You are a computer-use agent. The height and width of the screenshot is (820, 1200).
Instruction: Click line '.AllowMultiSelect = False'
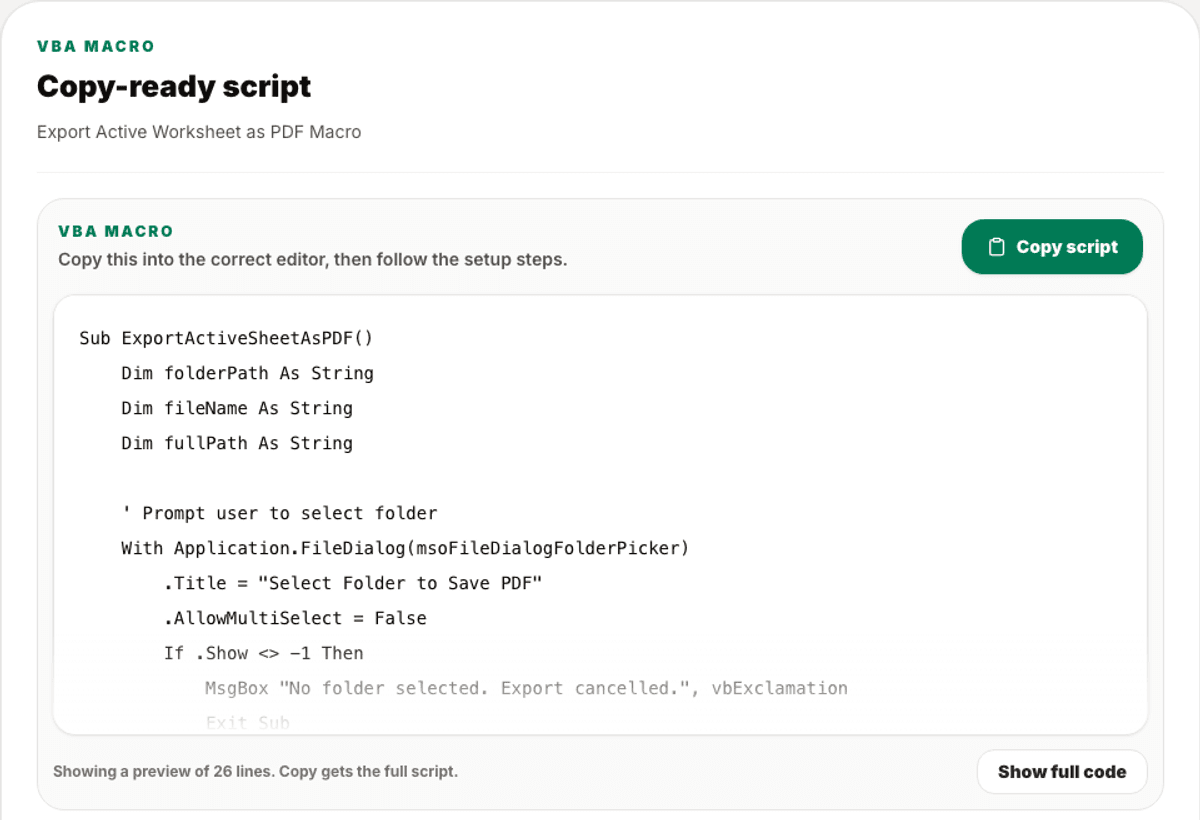point(295,618)
